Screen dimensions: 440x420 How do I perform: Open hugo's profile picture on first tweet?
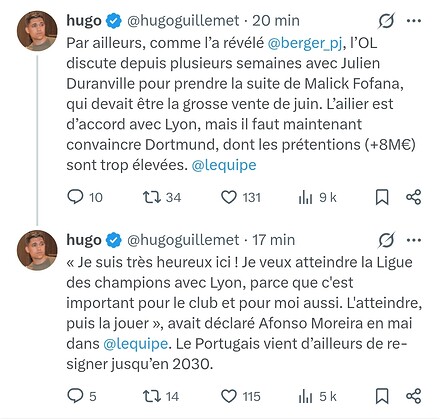(37, 31)
